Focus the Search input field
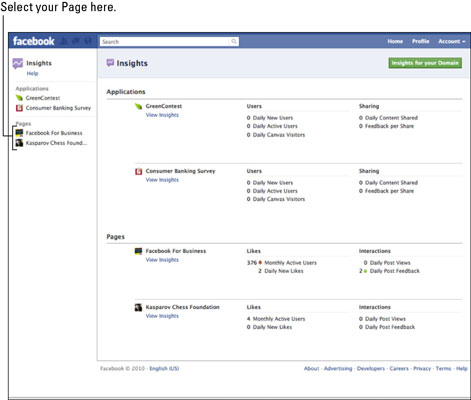 pos(169,41)
